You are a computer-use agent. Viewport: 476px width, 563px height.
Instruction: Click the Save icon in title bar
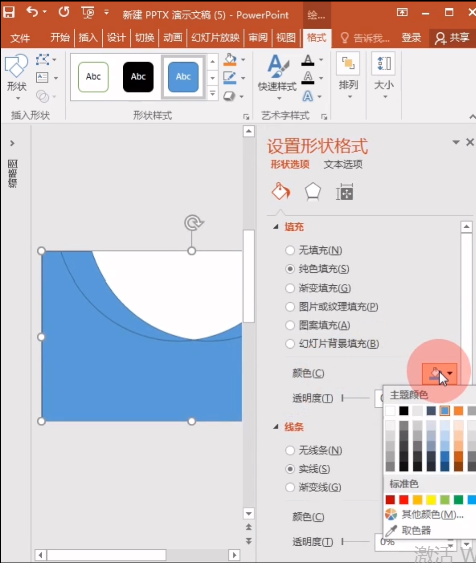9,13
